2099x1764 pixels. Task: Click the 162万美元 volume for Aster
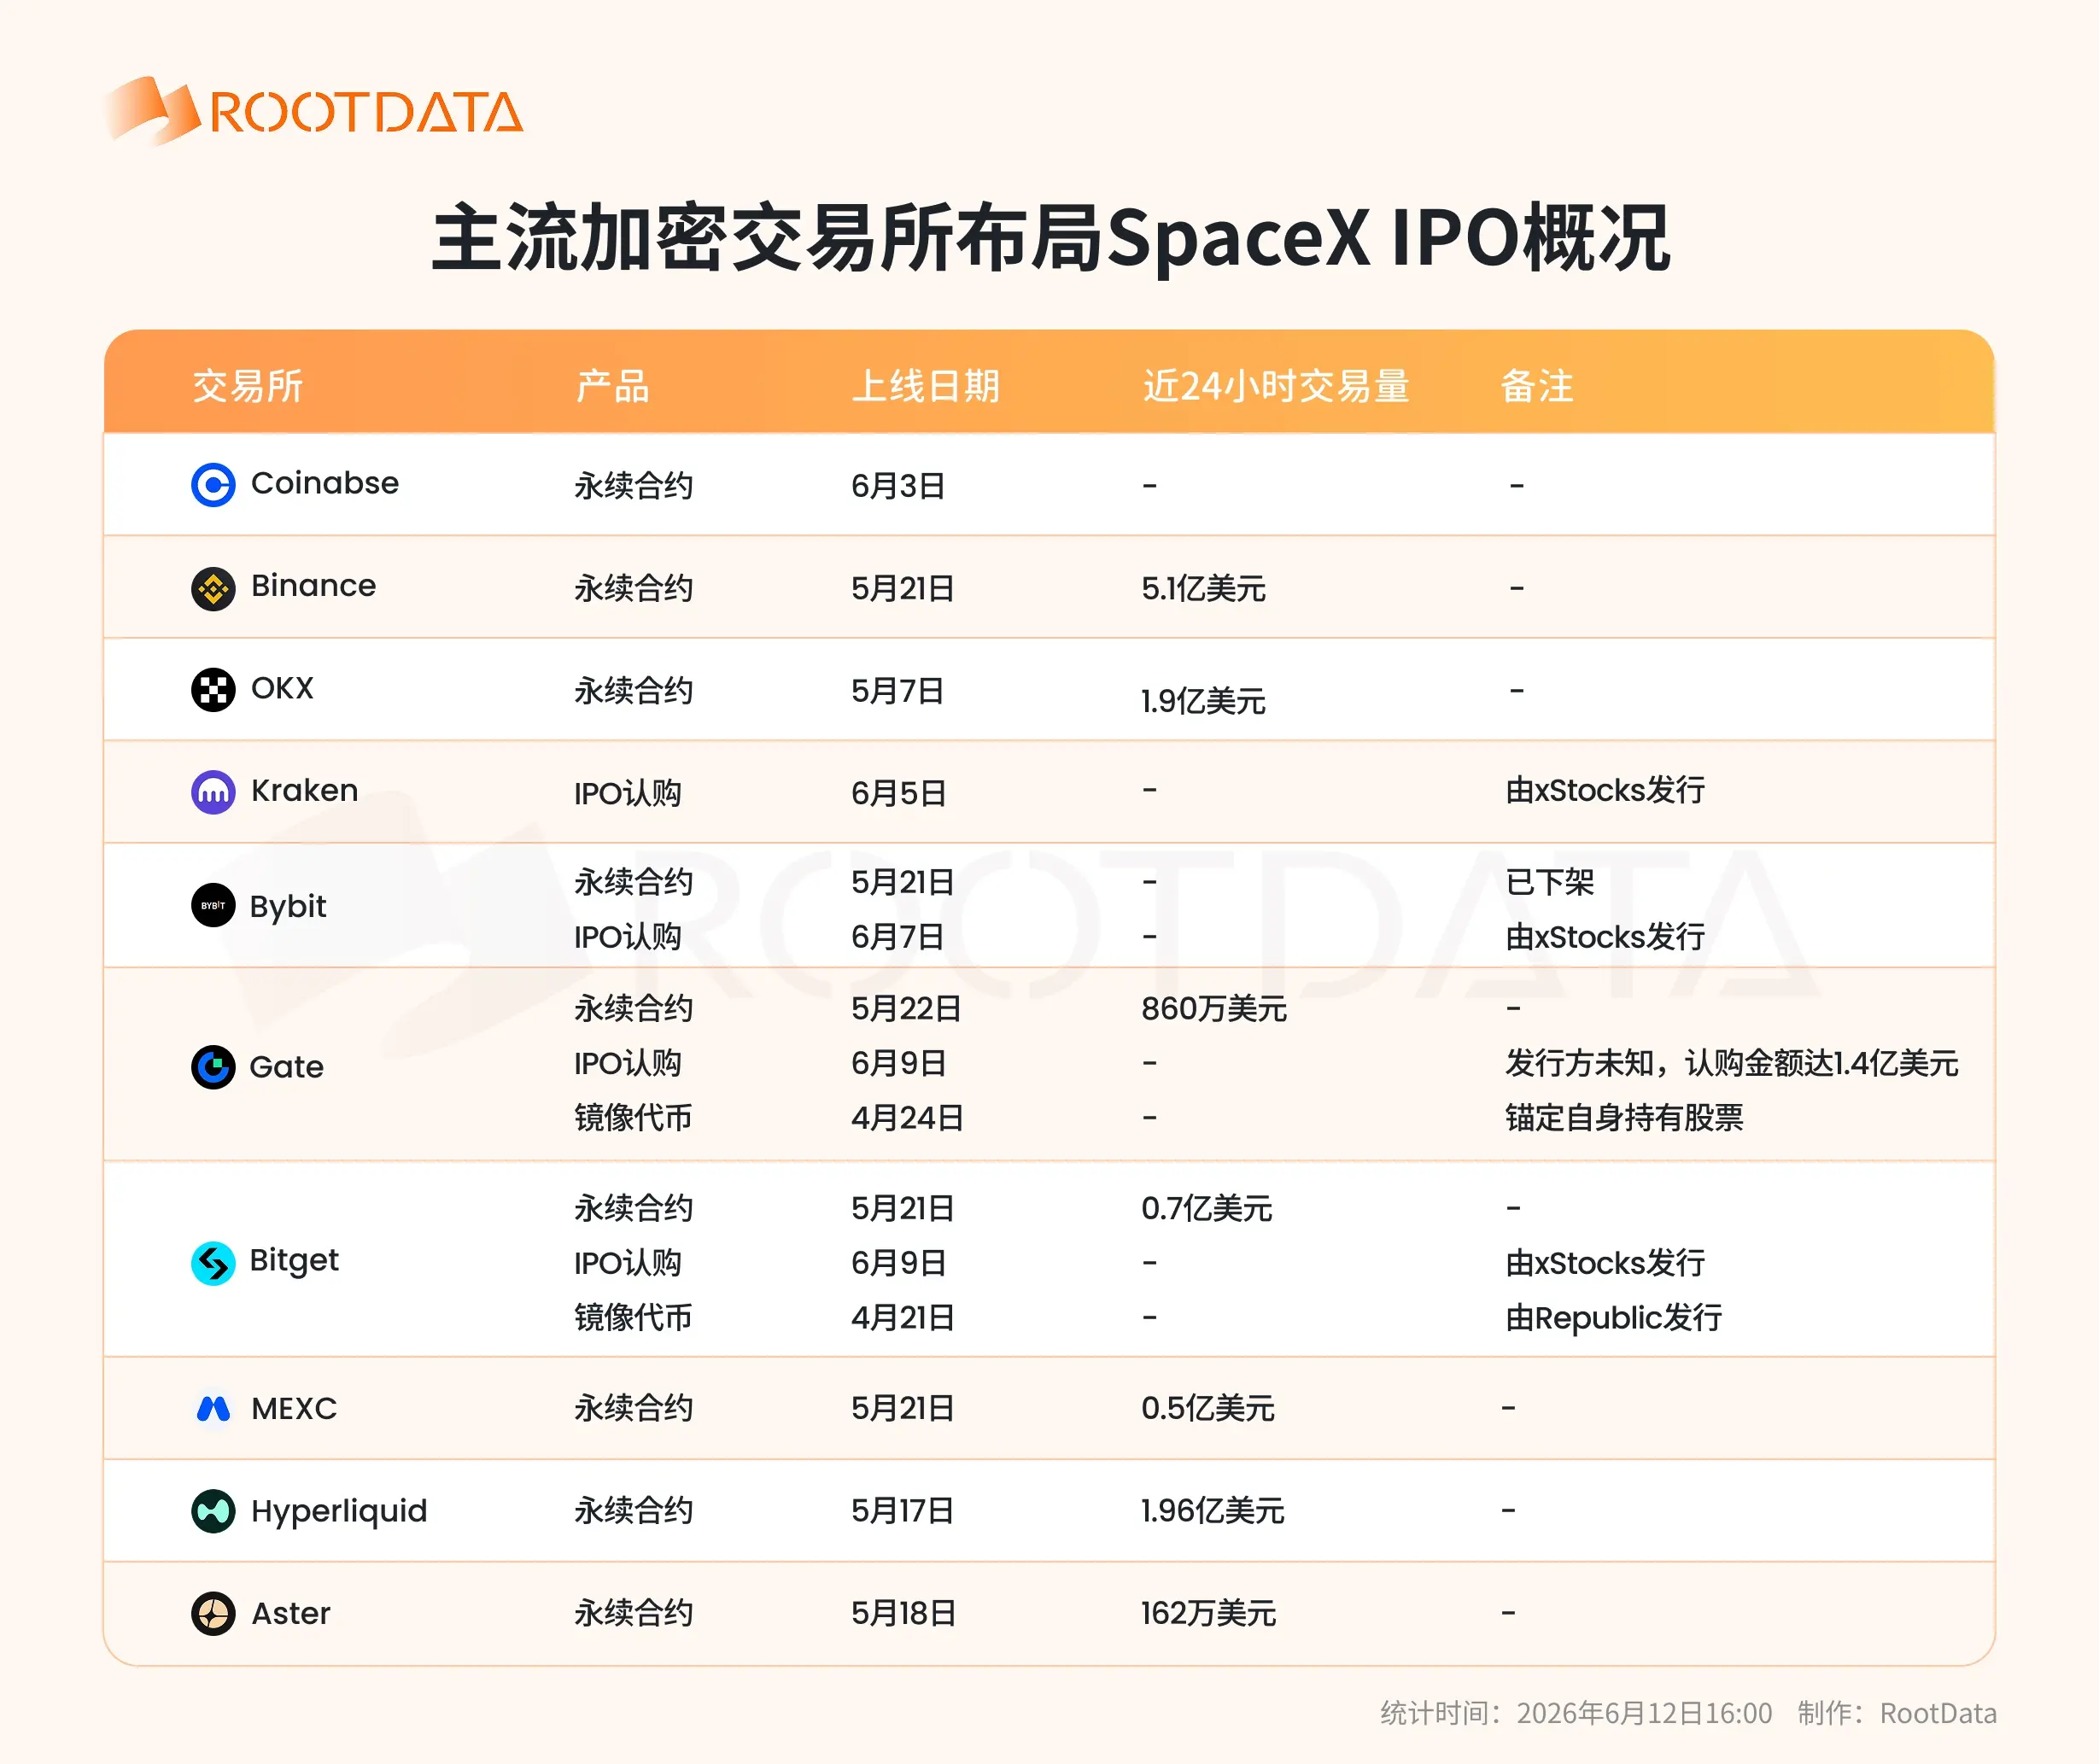1209,1614
